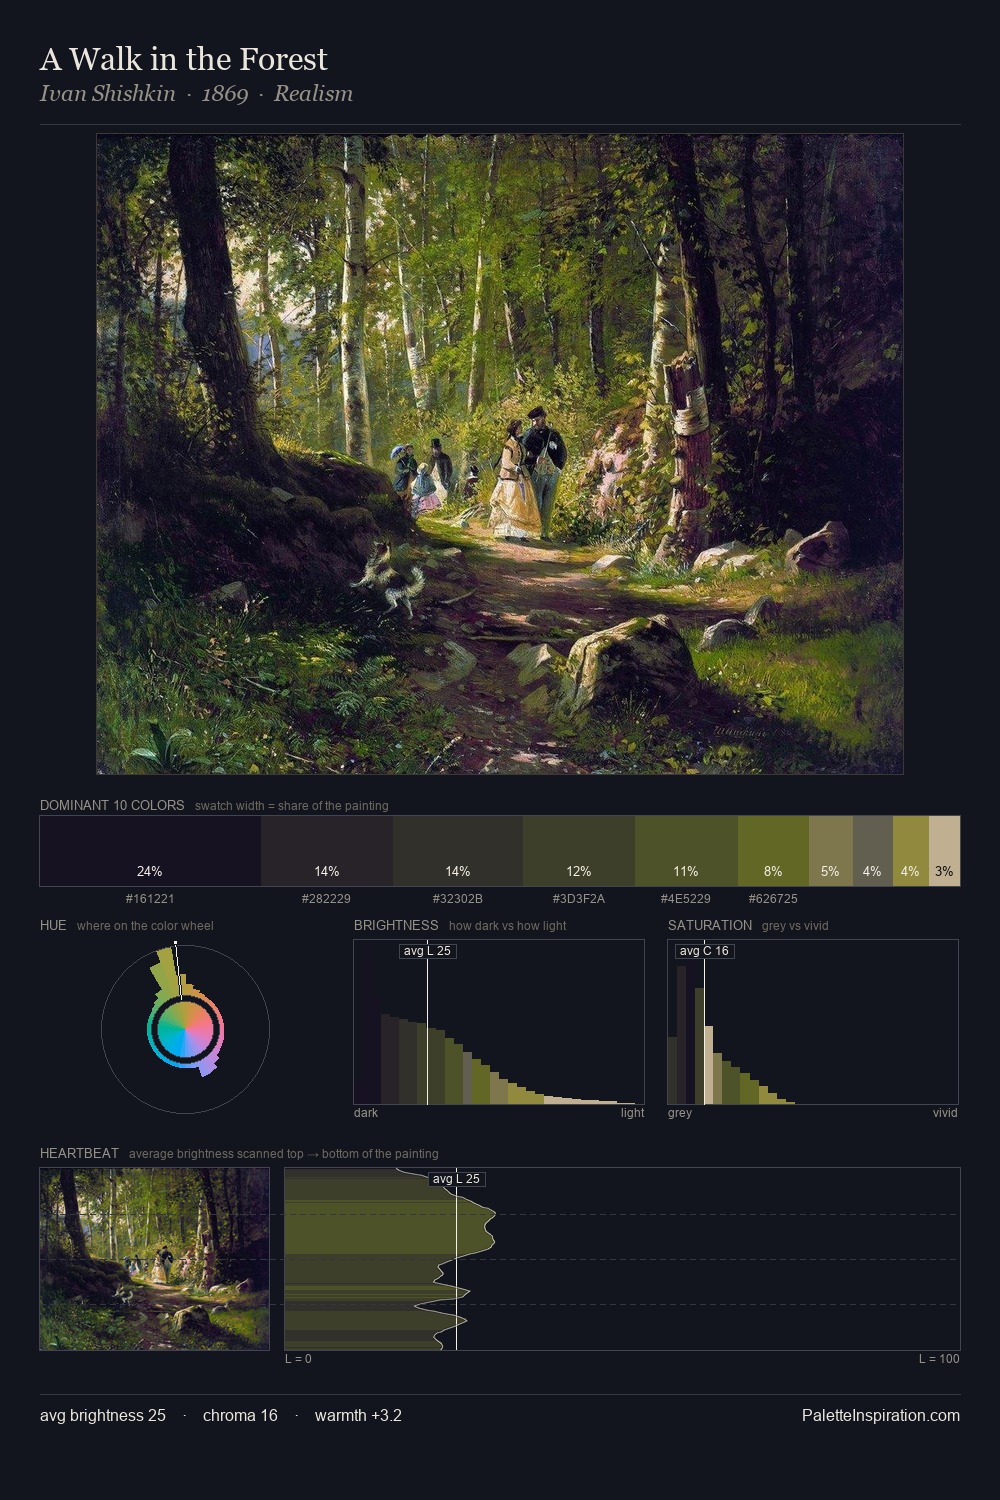Click avg L 25 label in Heartbeat chart
Viewport: 1000px width, 1500px height.
(x=456, y=1179)
